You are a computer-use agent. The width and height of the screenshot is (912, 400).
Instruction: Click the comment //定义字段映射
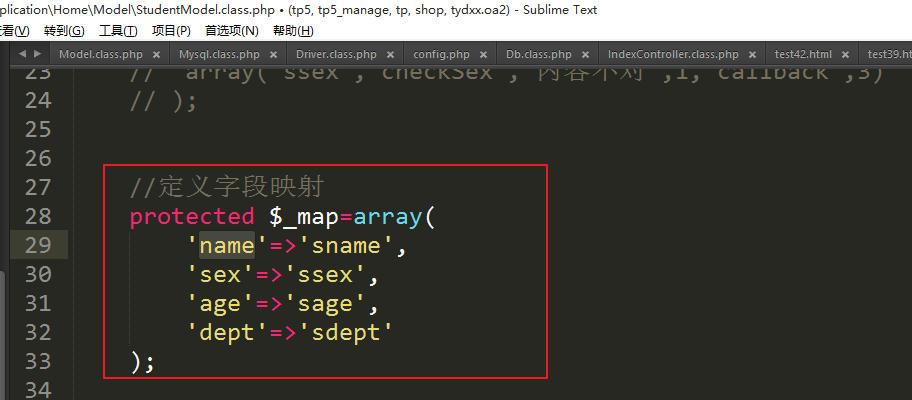pyautogui.click(x=227, y=188)
